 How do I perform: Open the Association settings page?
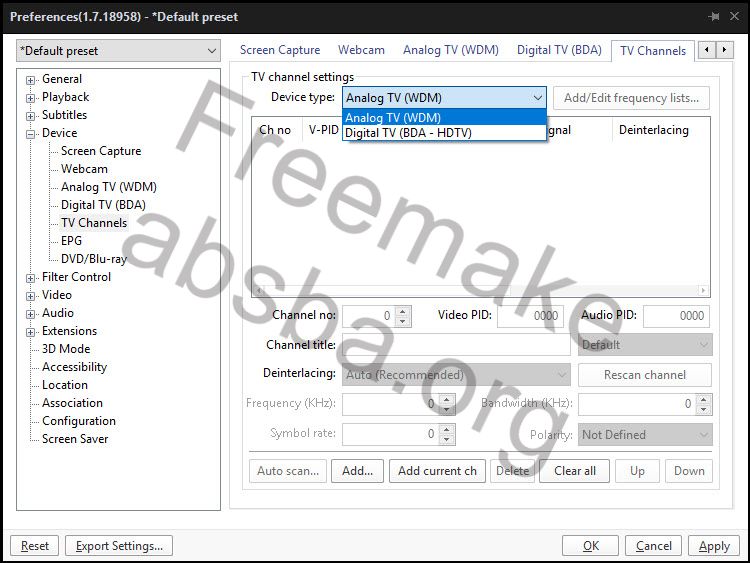(72, 403)
